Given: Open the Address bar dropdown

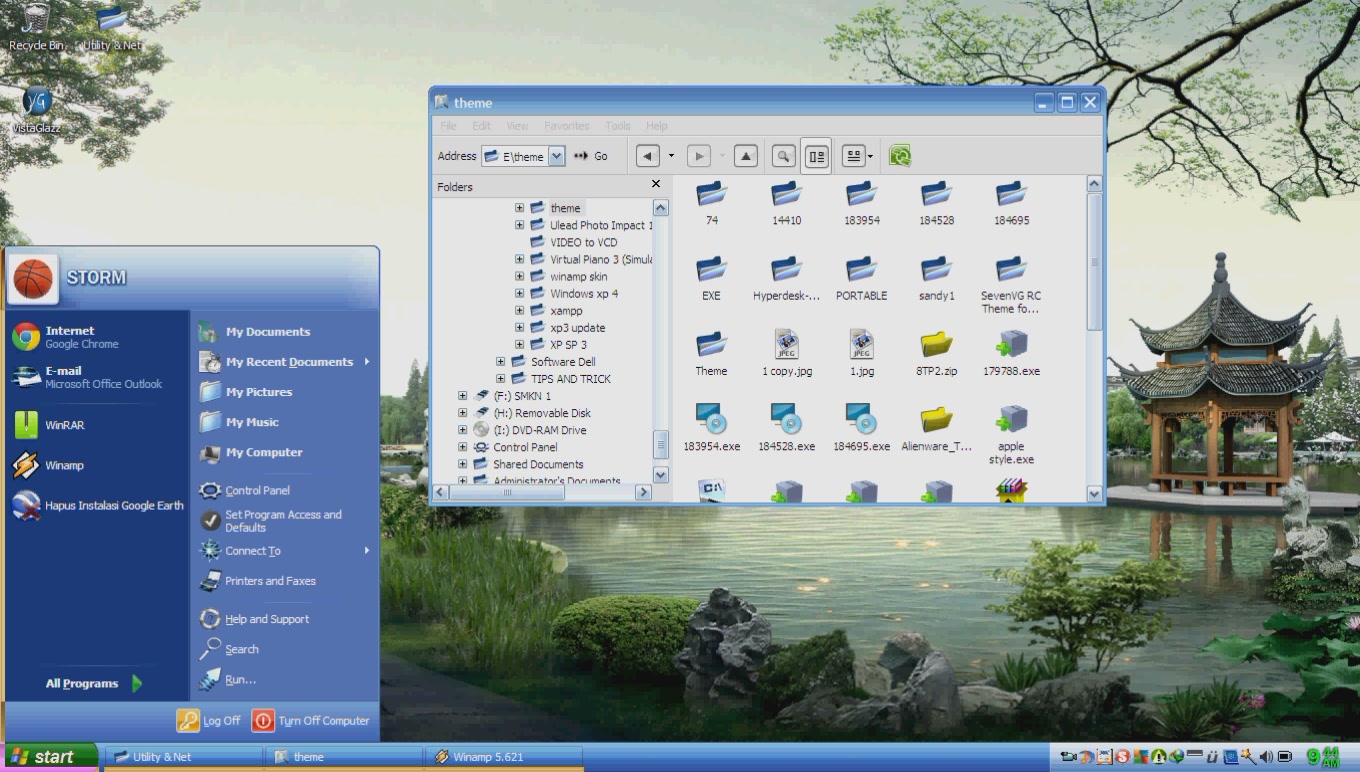Looking at the screenshot, I should click(557, 156).
